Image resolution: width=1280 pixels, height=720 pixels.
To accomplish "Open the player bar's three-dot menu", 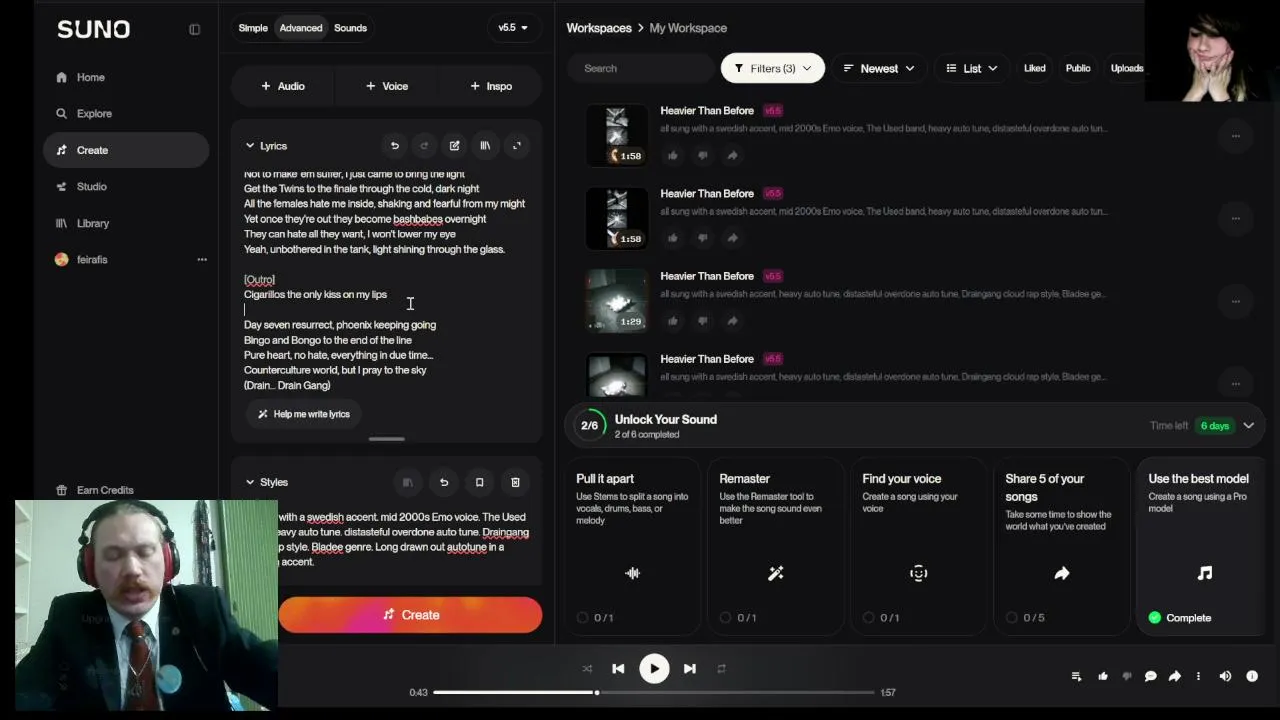I will (x=1199, y=676).
